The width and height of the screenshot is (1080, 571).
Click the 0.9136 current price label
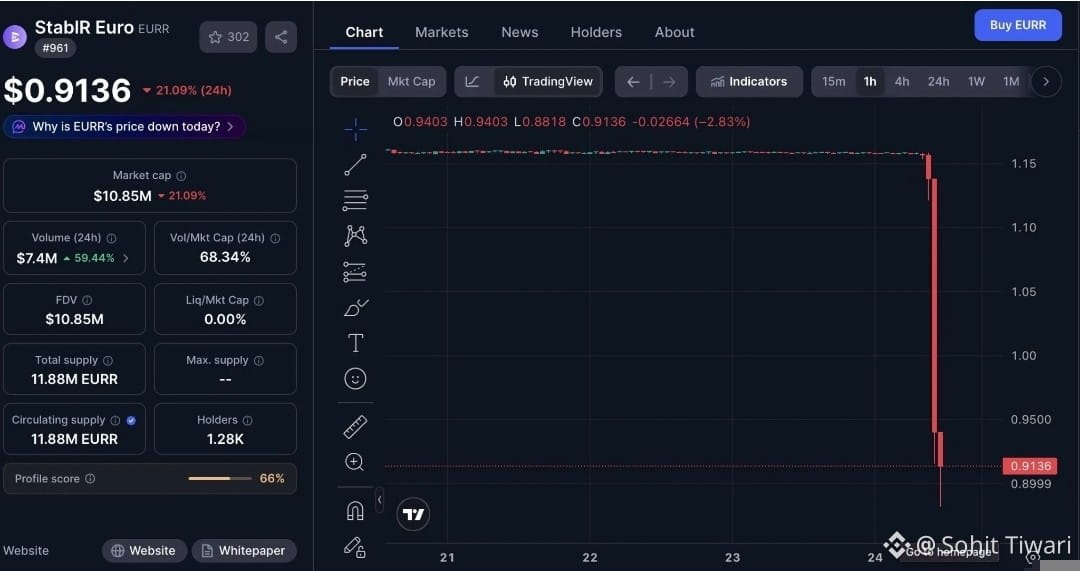pos(1030,466)
